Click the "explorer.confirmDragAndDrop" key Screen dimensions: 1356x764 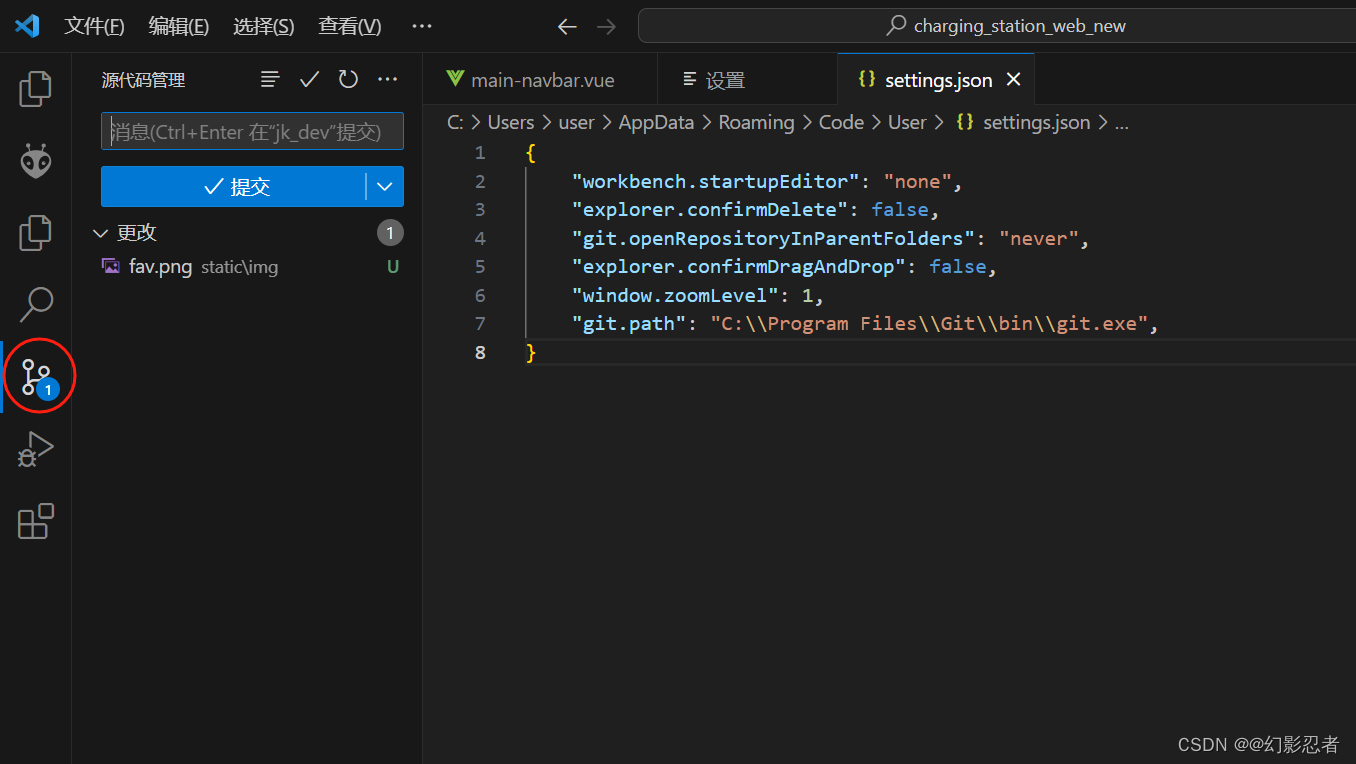pyautogui.click(x=739, y=266)
